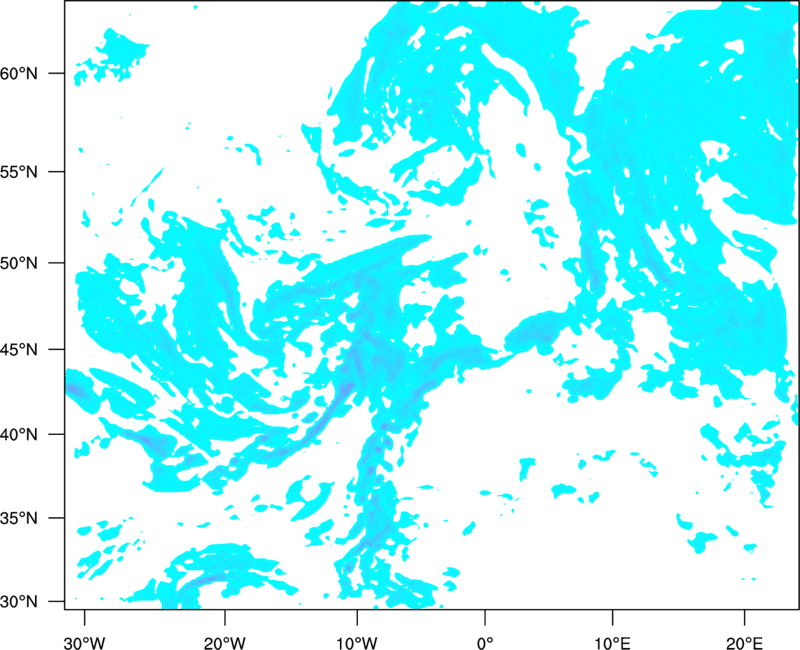Click the 20°W longitude label
This screenshot has width=800, height=650.
pyautogui.click(x=225, y=643)
